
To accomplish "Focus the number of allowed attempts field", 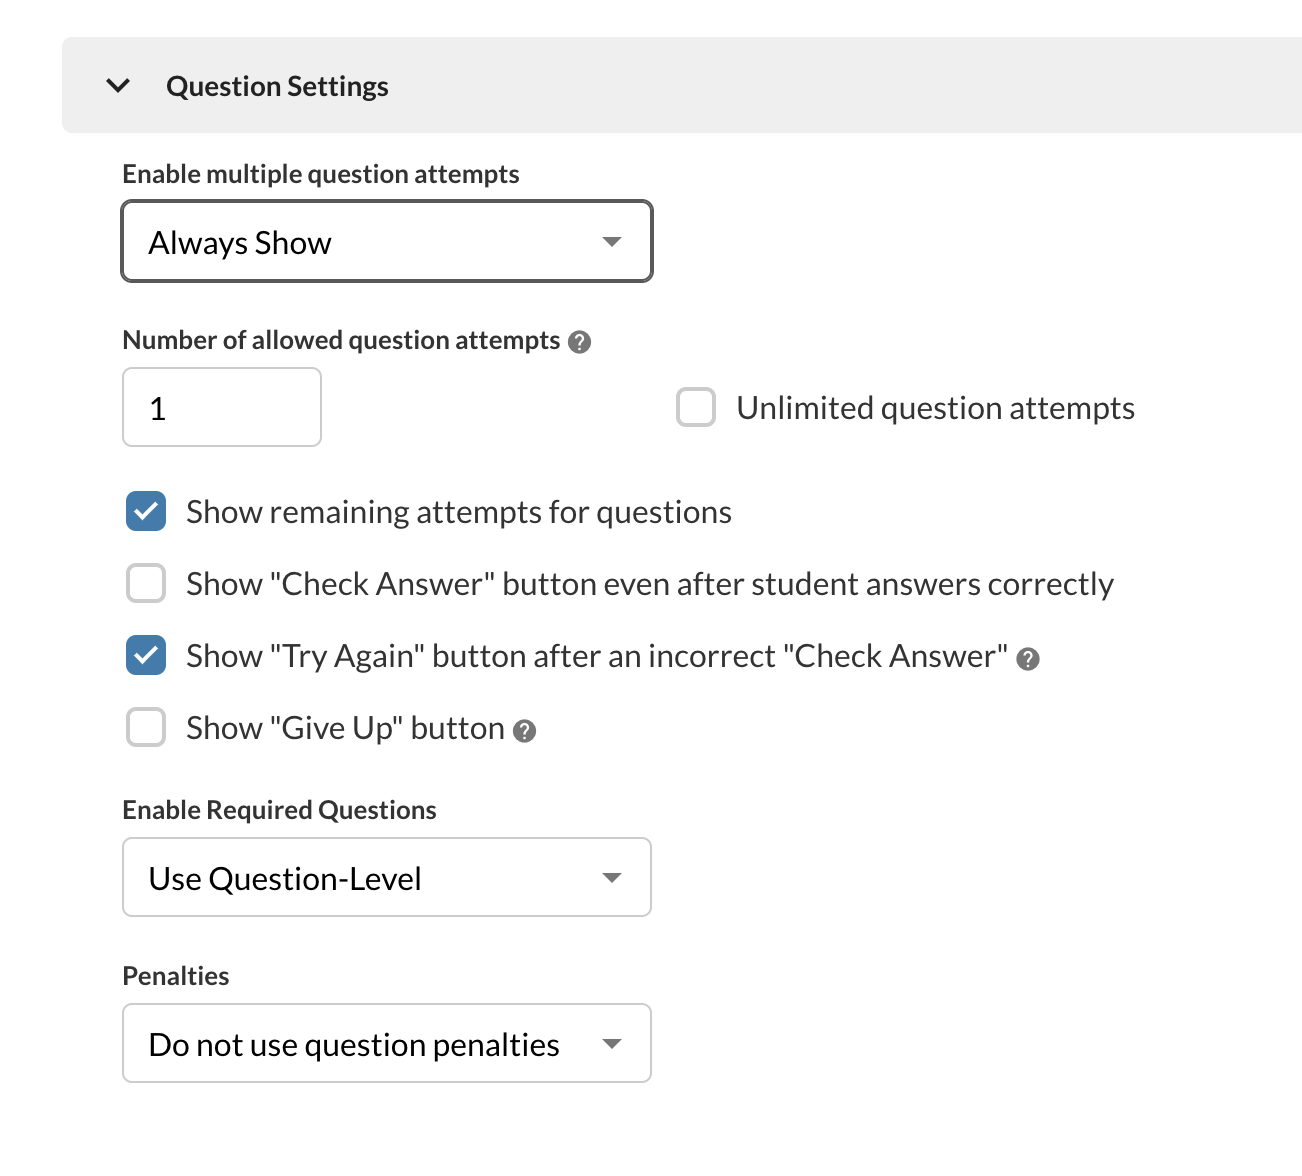I will click(x=222, y=407).
